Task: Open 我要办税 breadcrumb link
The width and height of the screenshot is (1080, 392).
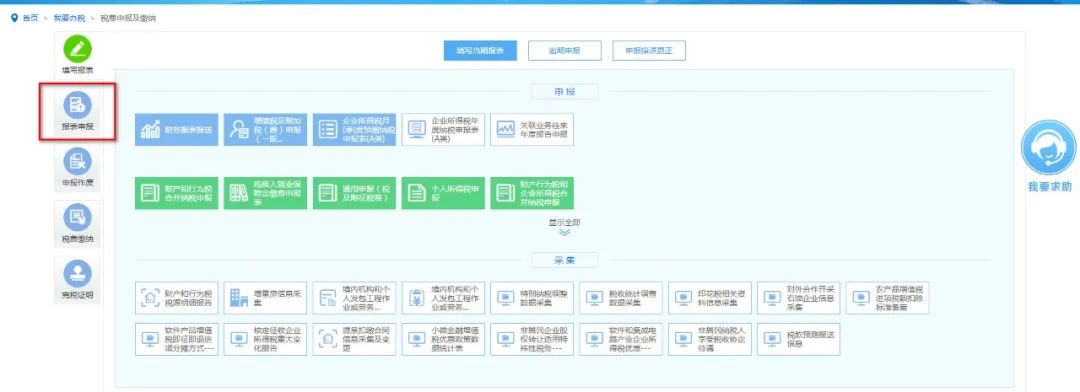Action: pos(70,18)
